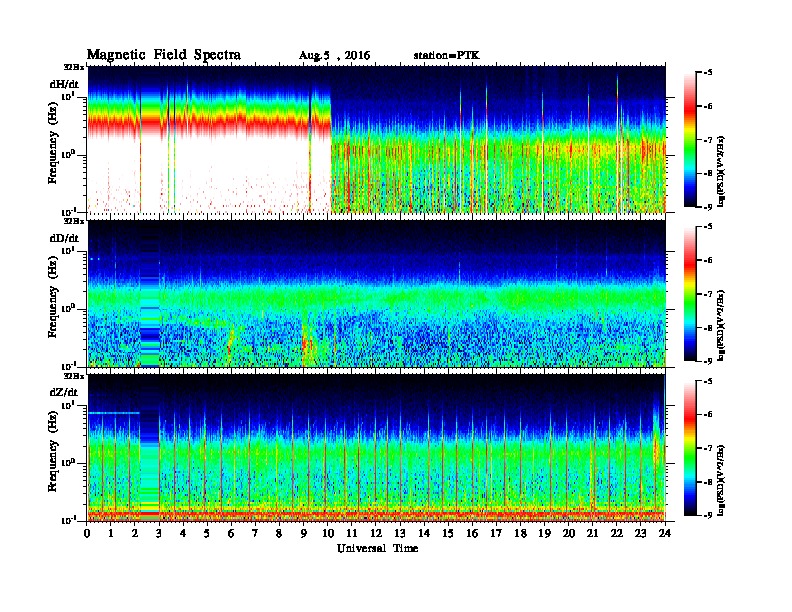This screenshot has width=792, height=612.
Task: Click the "-6" tick on dH/dt colorbar
Action: pyautogui.click(x=708, y=106)
